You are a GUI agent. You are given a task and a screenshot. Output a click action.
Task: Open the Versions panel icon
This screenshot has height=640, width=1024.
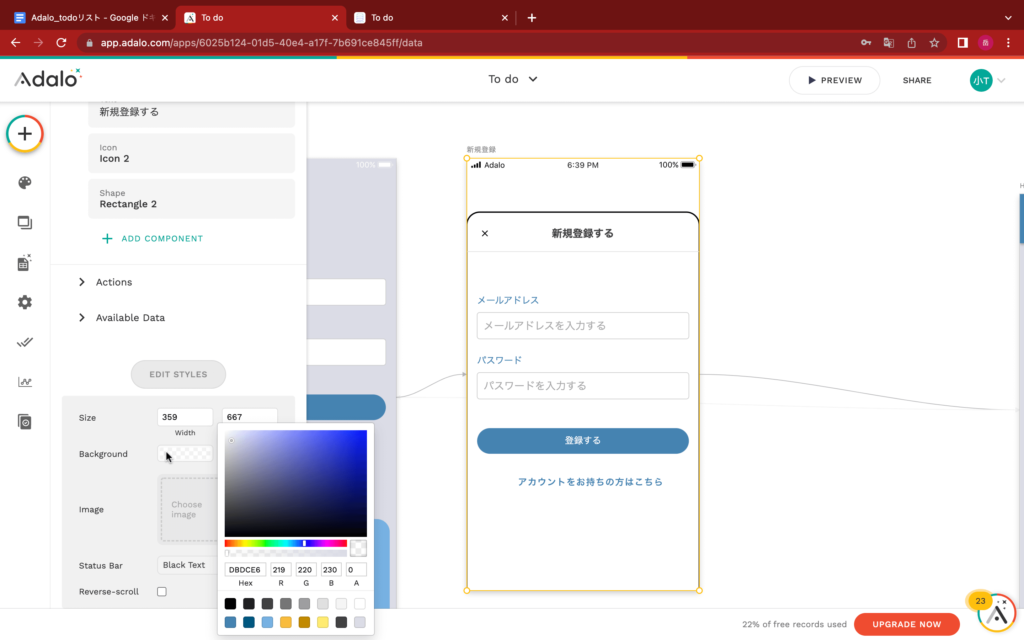24,421
